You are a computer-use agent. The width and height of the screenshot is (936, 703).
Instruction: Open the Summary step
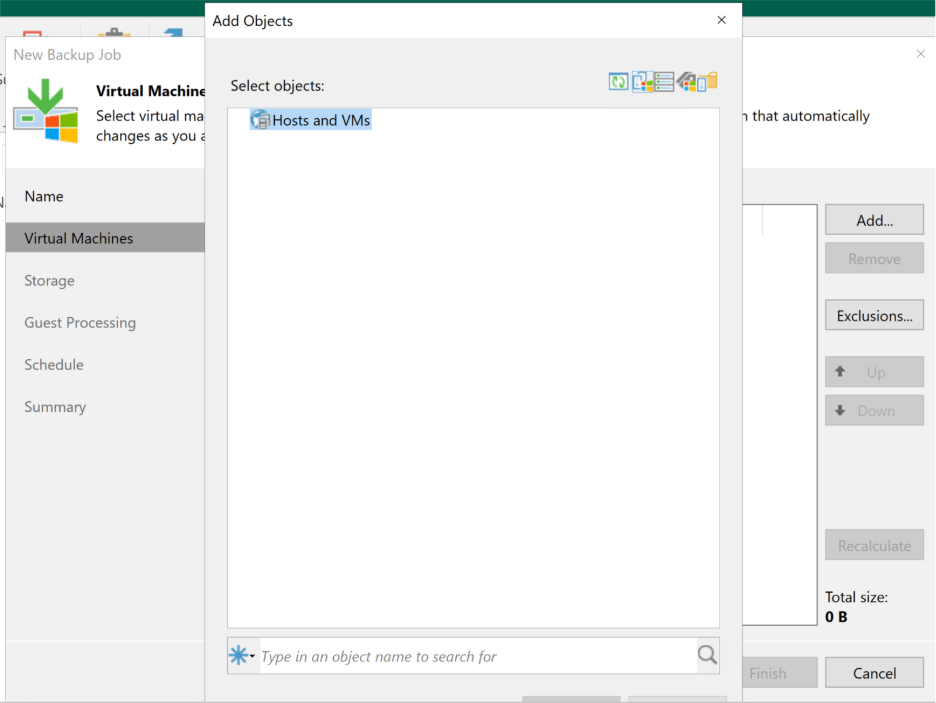pos(55,407)
